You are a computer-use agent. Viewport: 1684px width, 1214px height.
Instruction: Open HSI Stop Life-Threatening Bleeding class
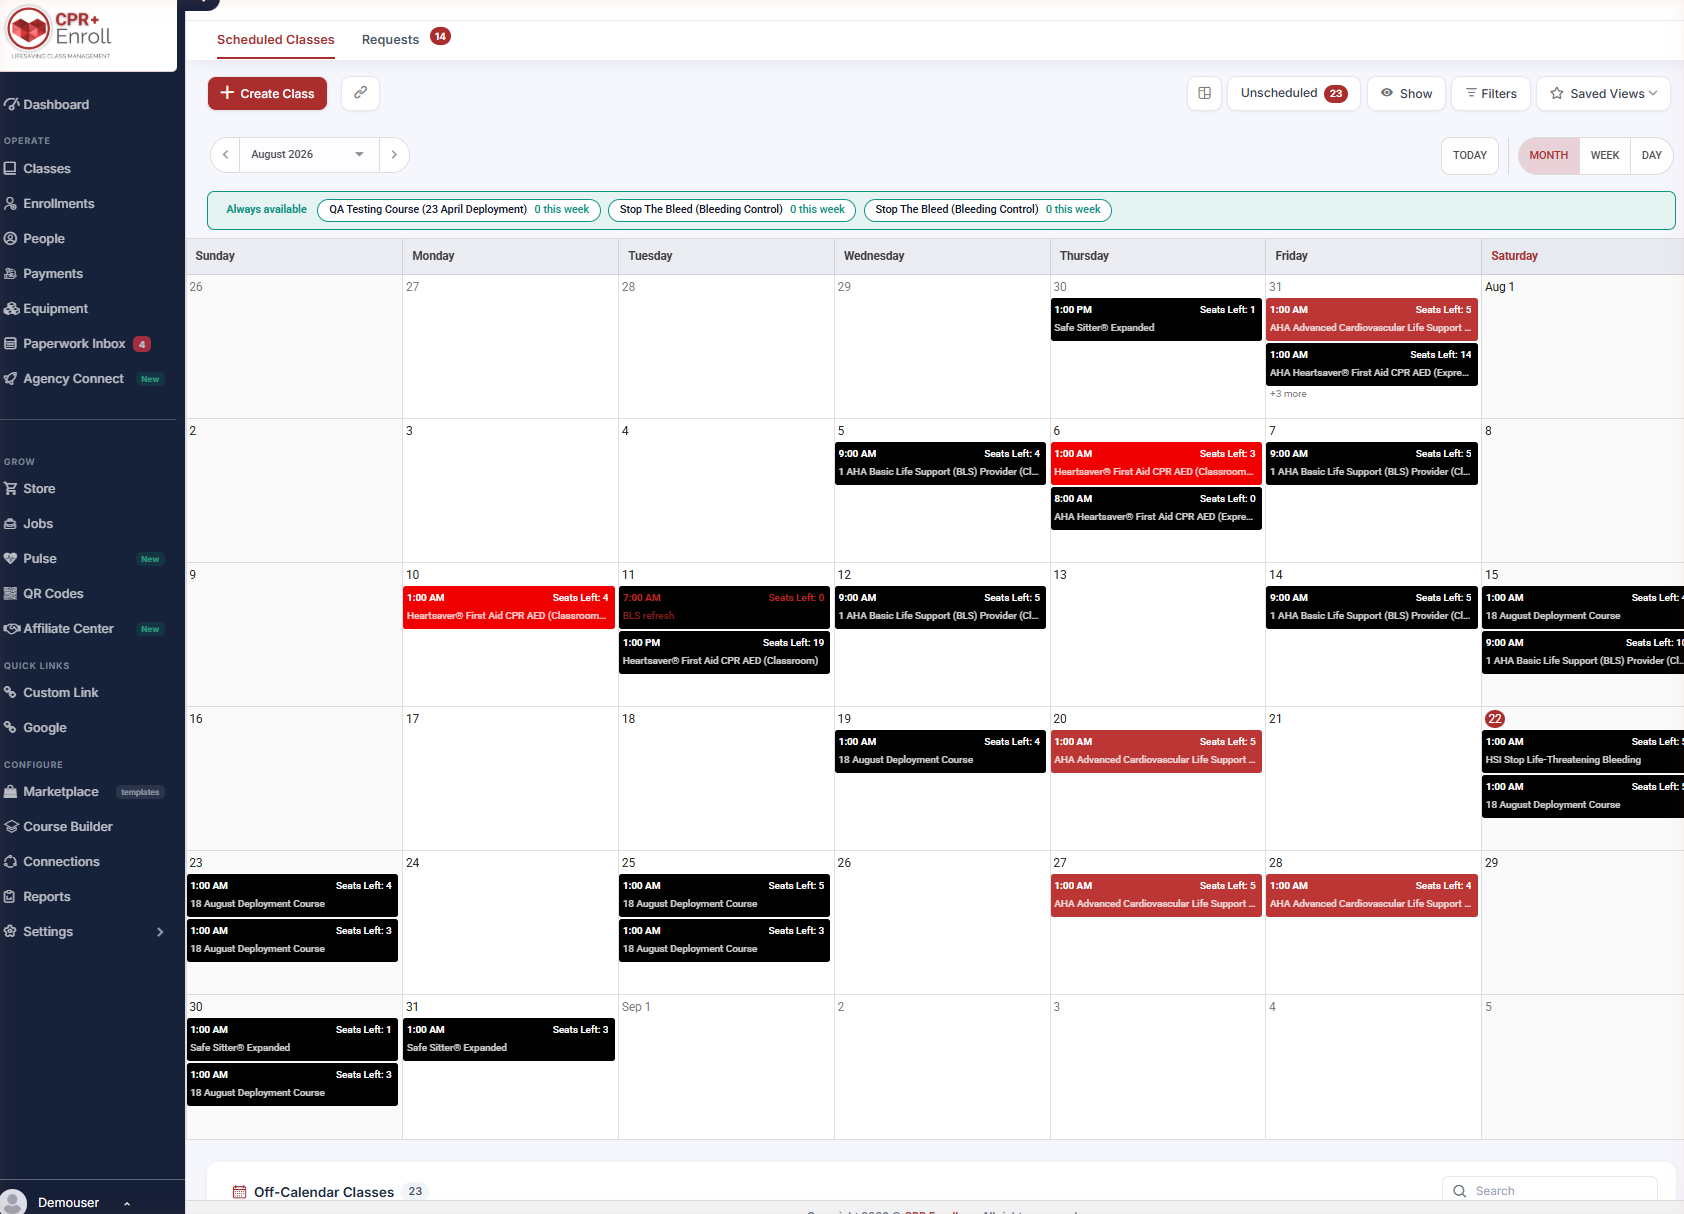[1583, 751]
